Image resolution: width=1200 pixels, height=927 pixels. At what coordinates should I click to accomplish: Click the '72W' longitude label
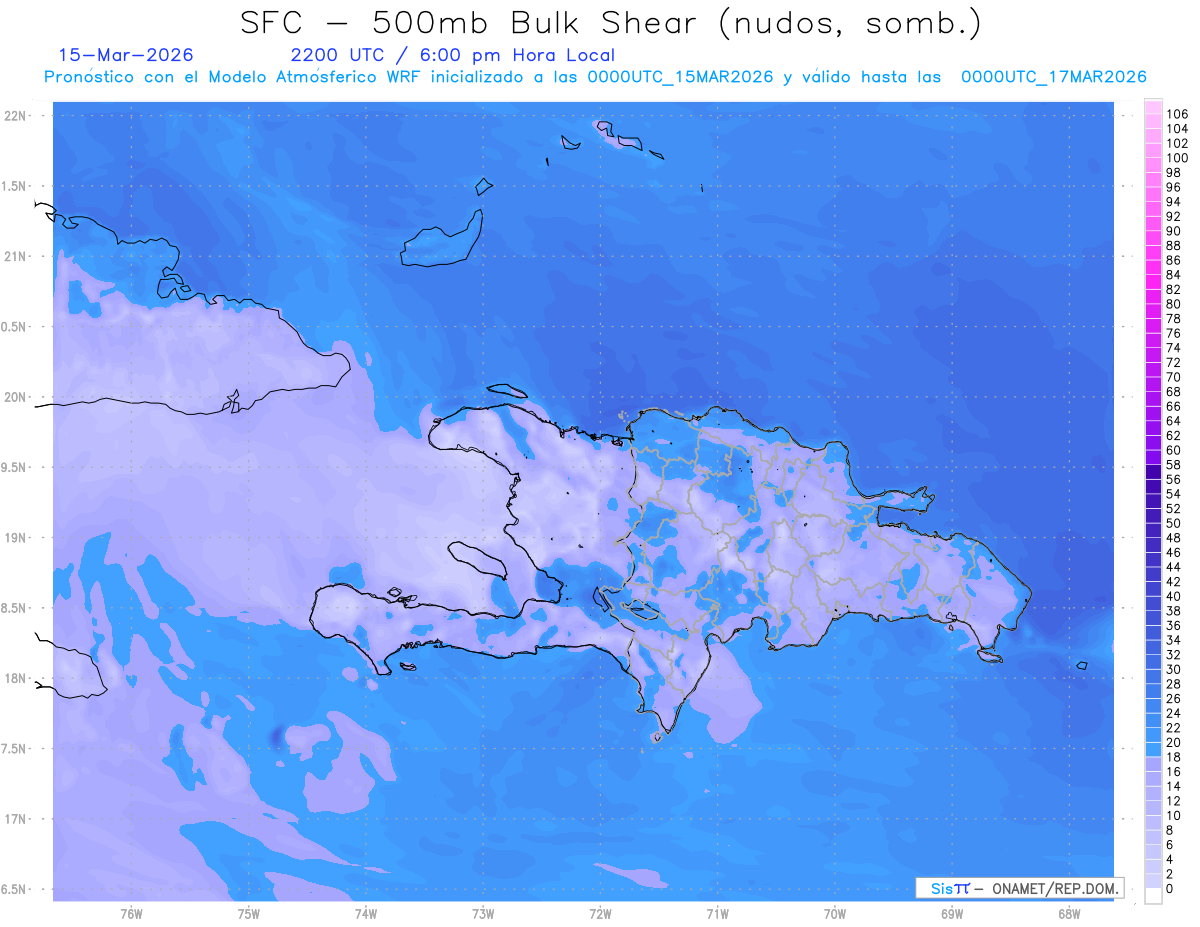click(x=600, y=914)
